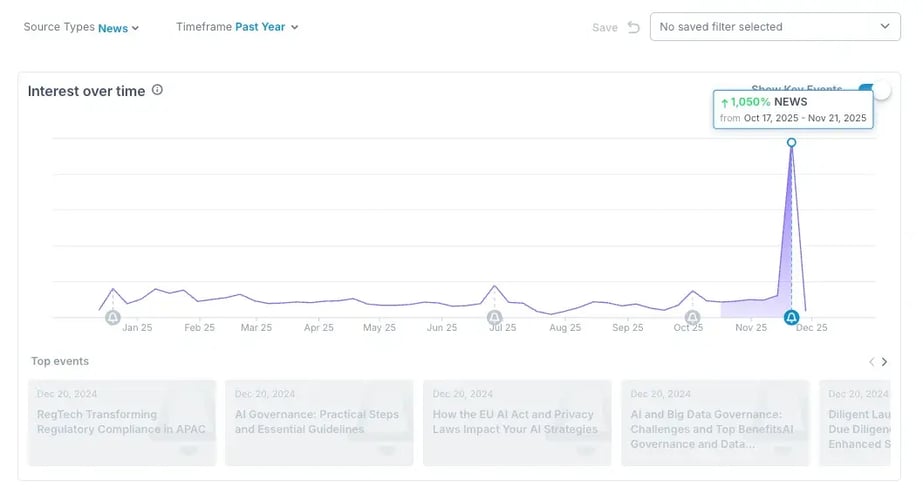Open AI Governance: Practical Steps event card
This screenshot has height=495, width=923.
[x=318, y=422]
